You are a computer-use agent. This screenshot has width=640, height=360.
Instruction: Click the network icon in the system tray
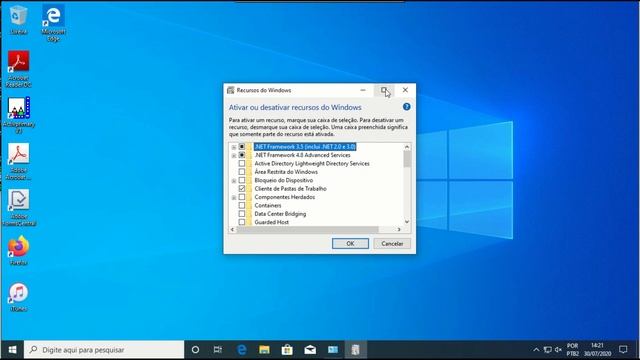(x=547, y=350)
